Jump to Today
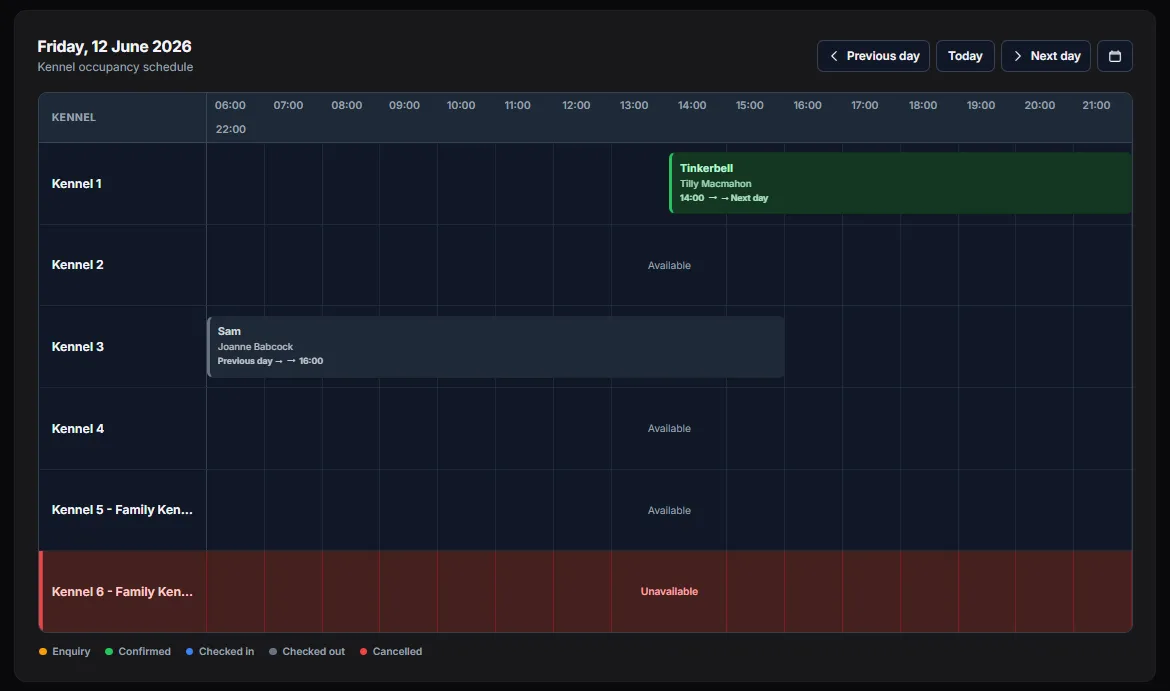The width and height of the screenshot is (1170, 691). coord(965,56)
